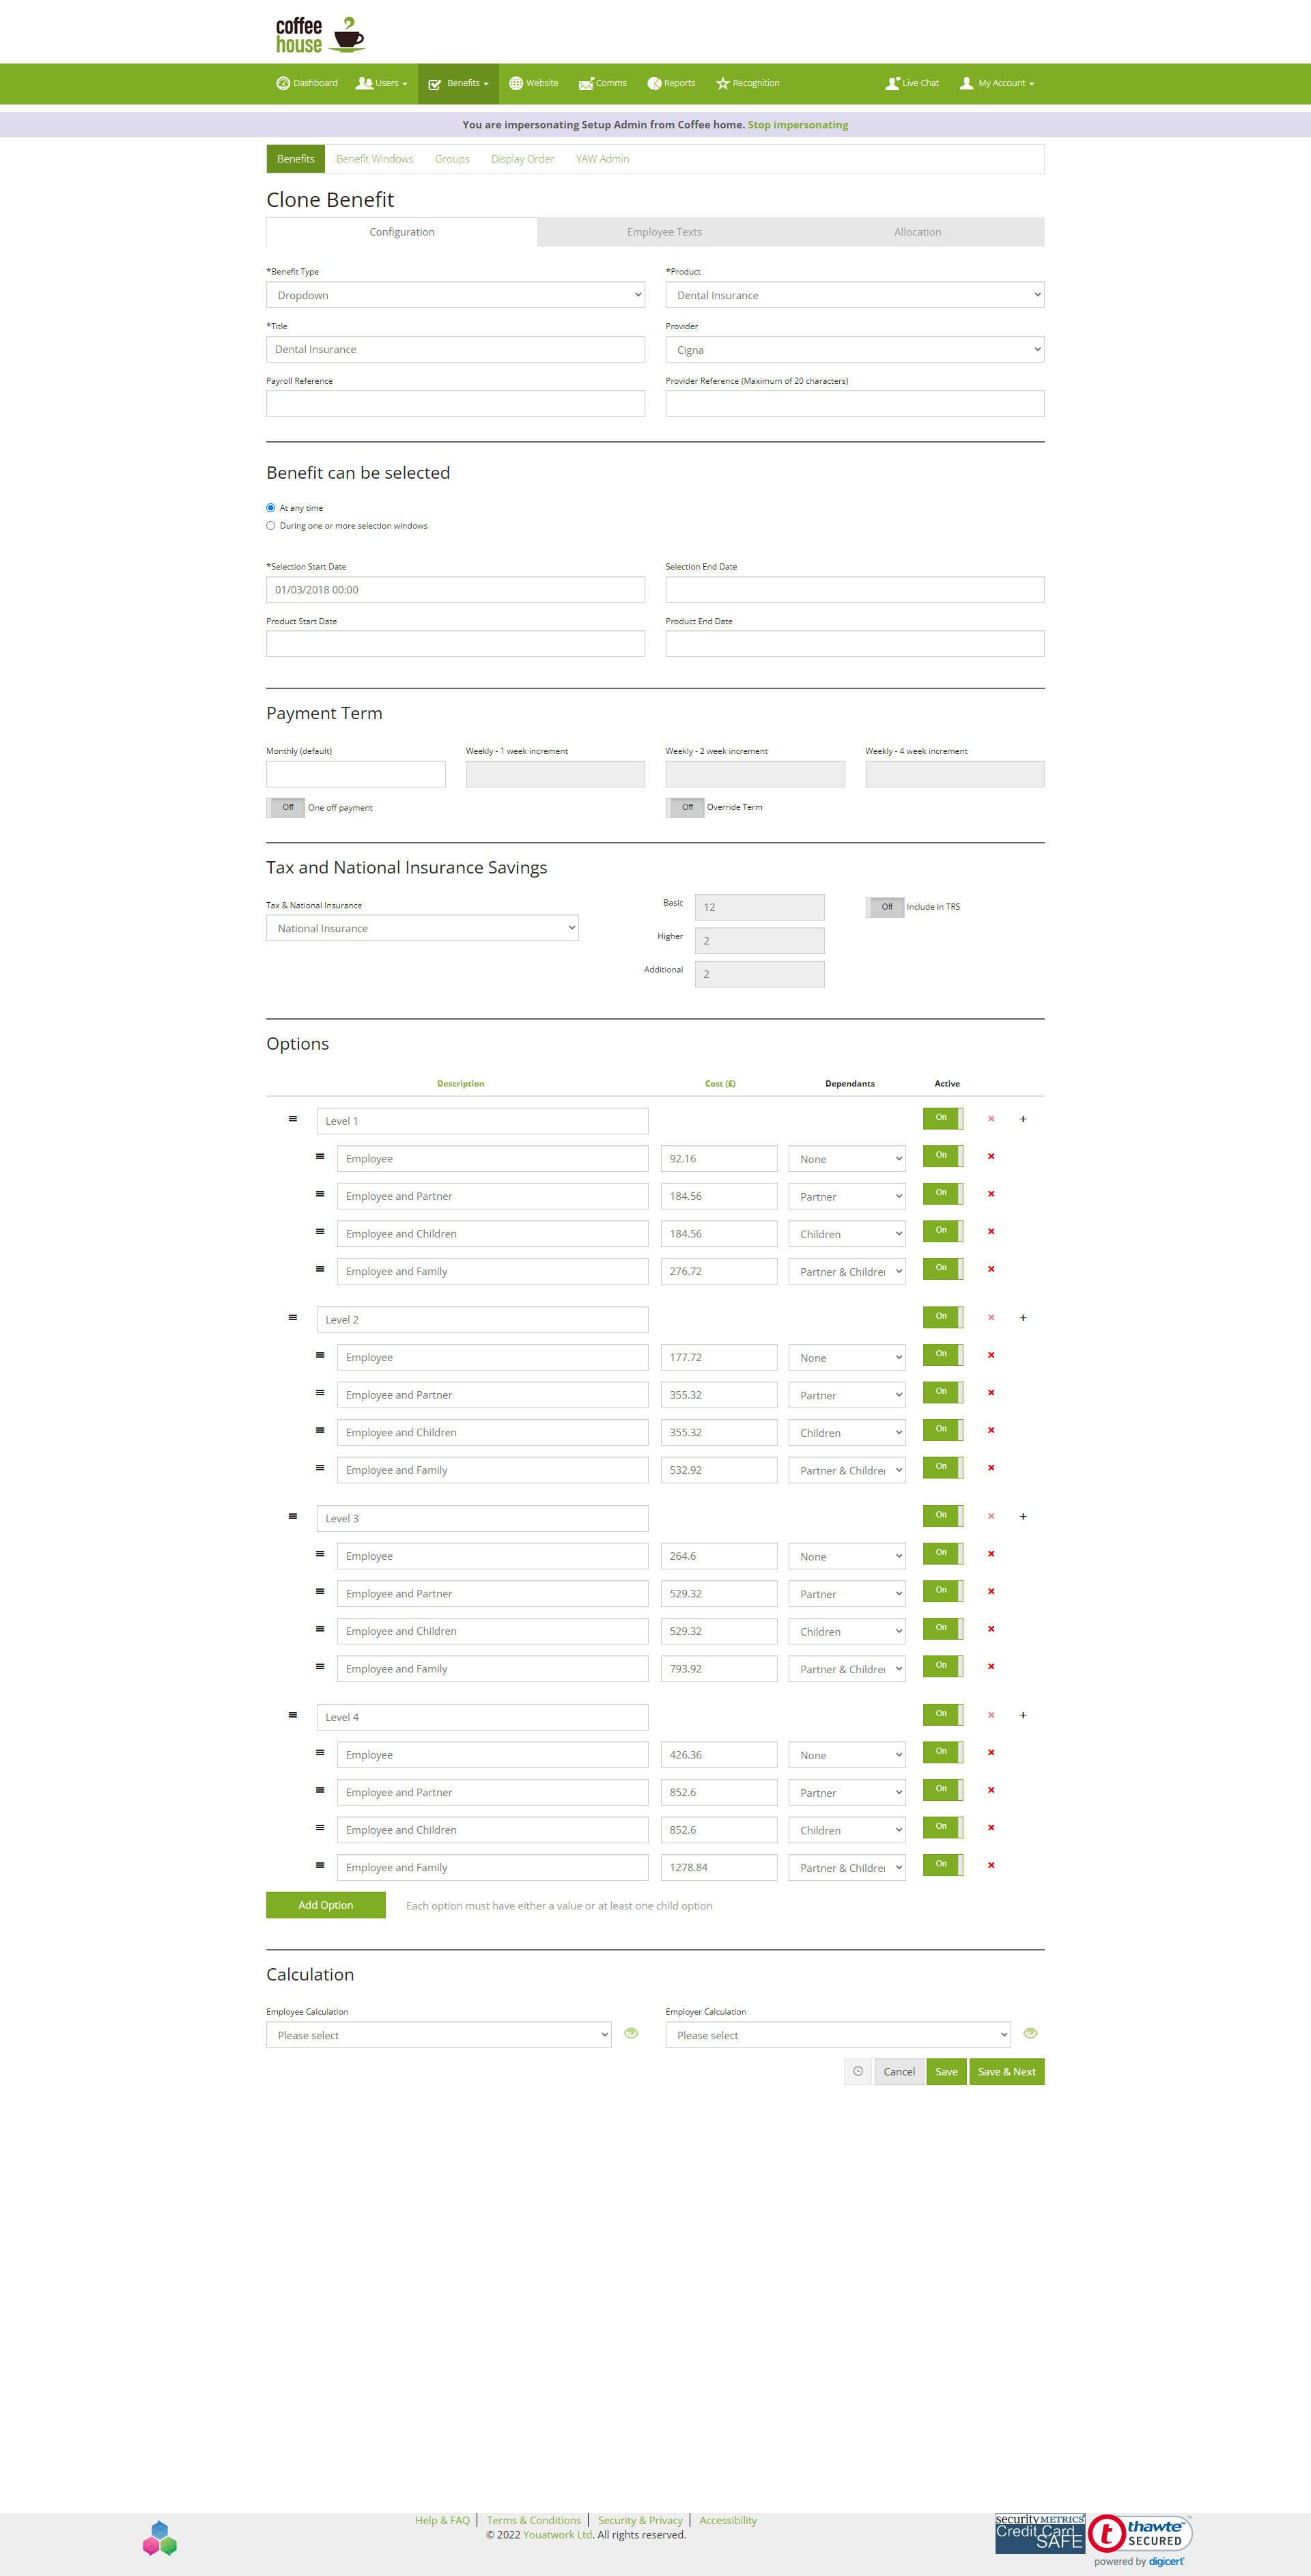1311x2576 pixels.
Task: Preview Employee Calculation with eye icon
Action: (631, 2033)
